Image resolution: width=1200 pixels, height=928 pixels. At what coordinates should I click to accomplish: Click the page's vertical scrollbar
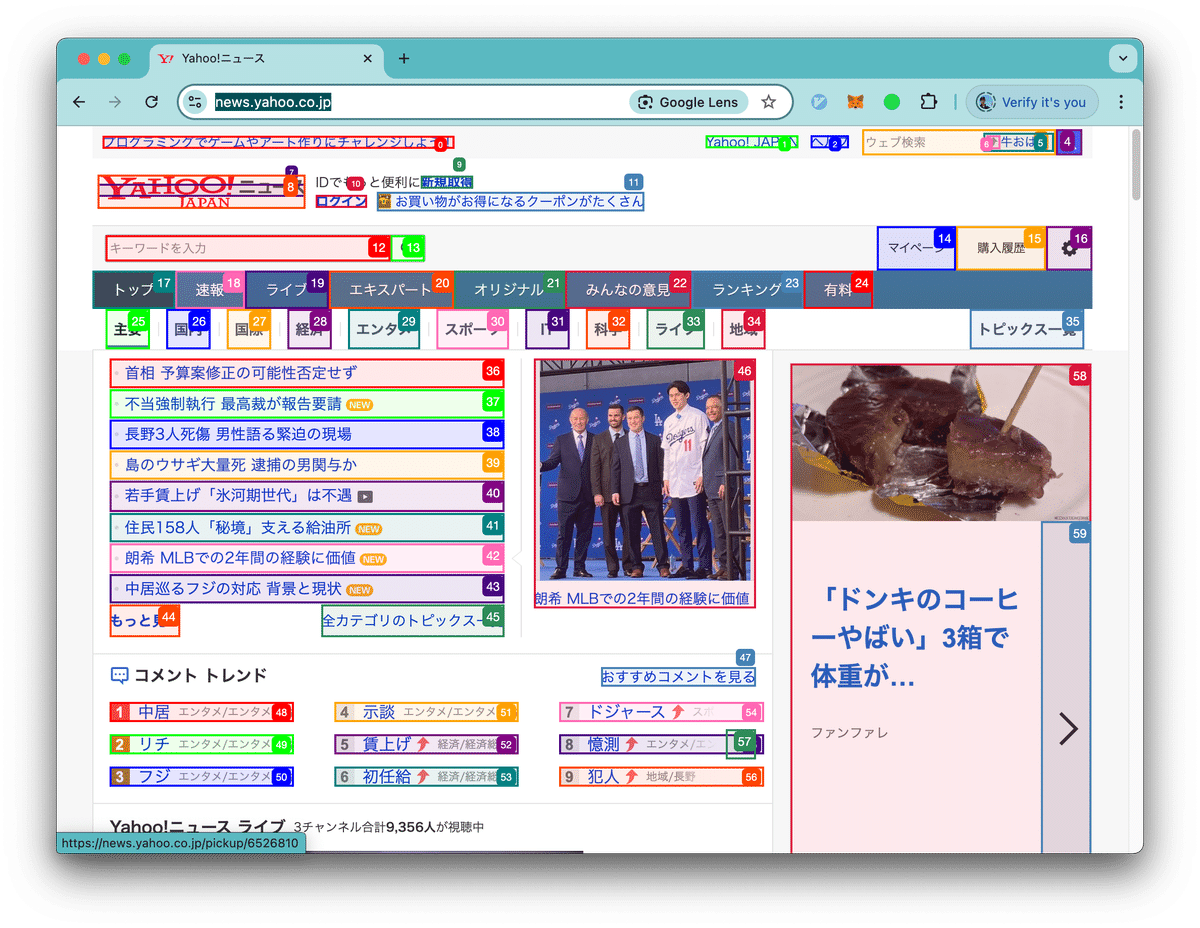click(x=1136, y=164)
